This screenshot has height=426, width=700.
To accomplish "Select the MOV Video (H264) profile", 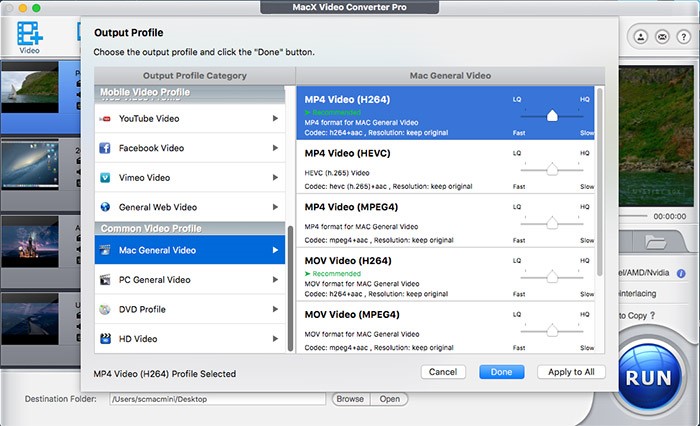I will click(x=400, y=273).
